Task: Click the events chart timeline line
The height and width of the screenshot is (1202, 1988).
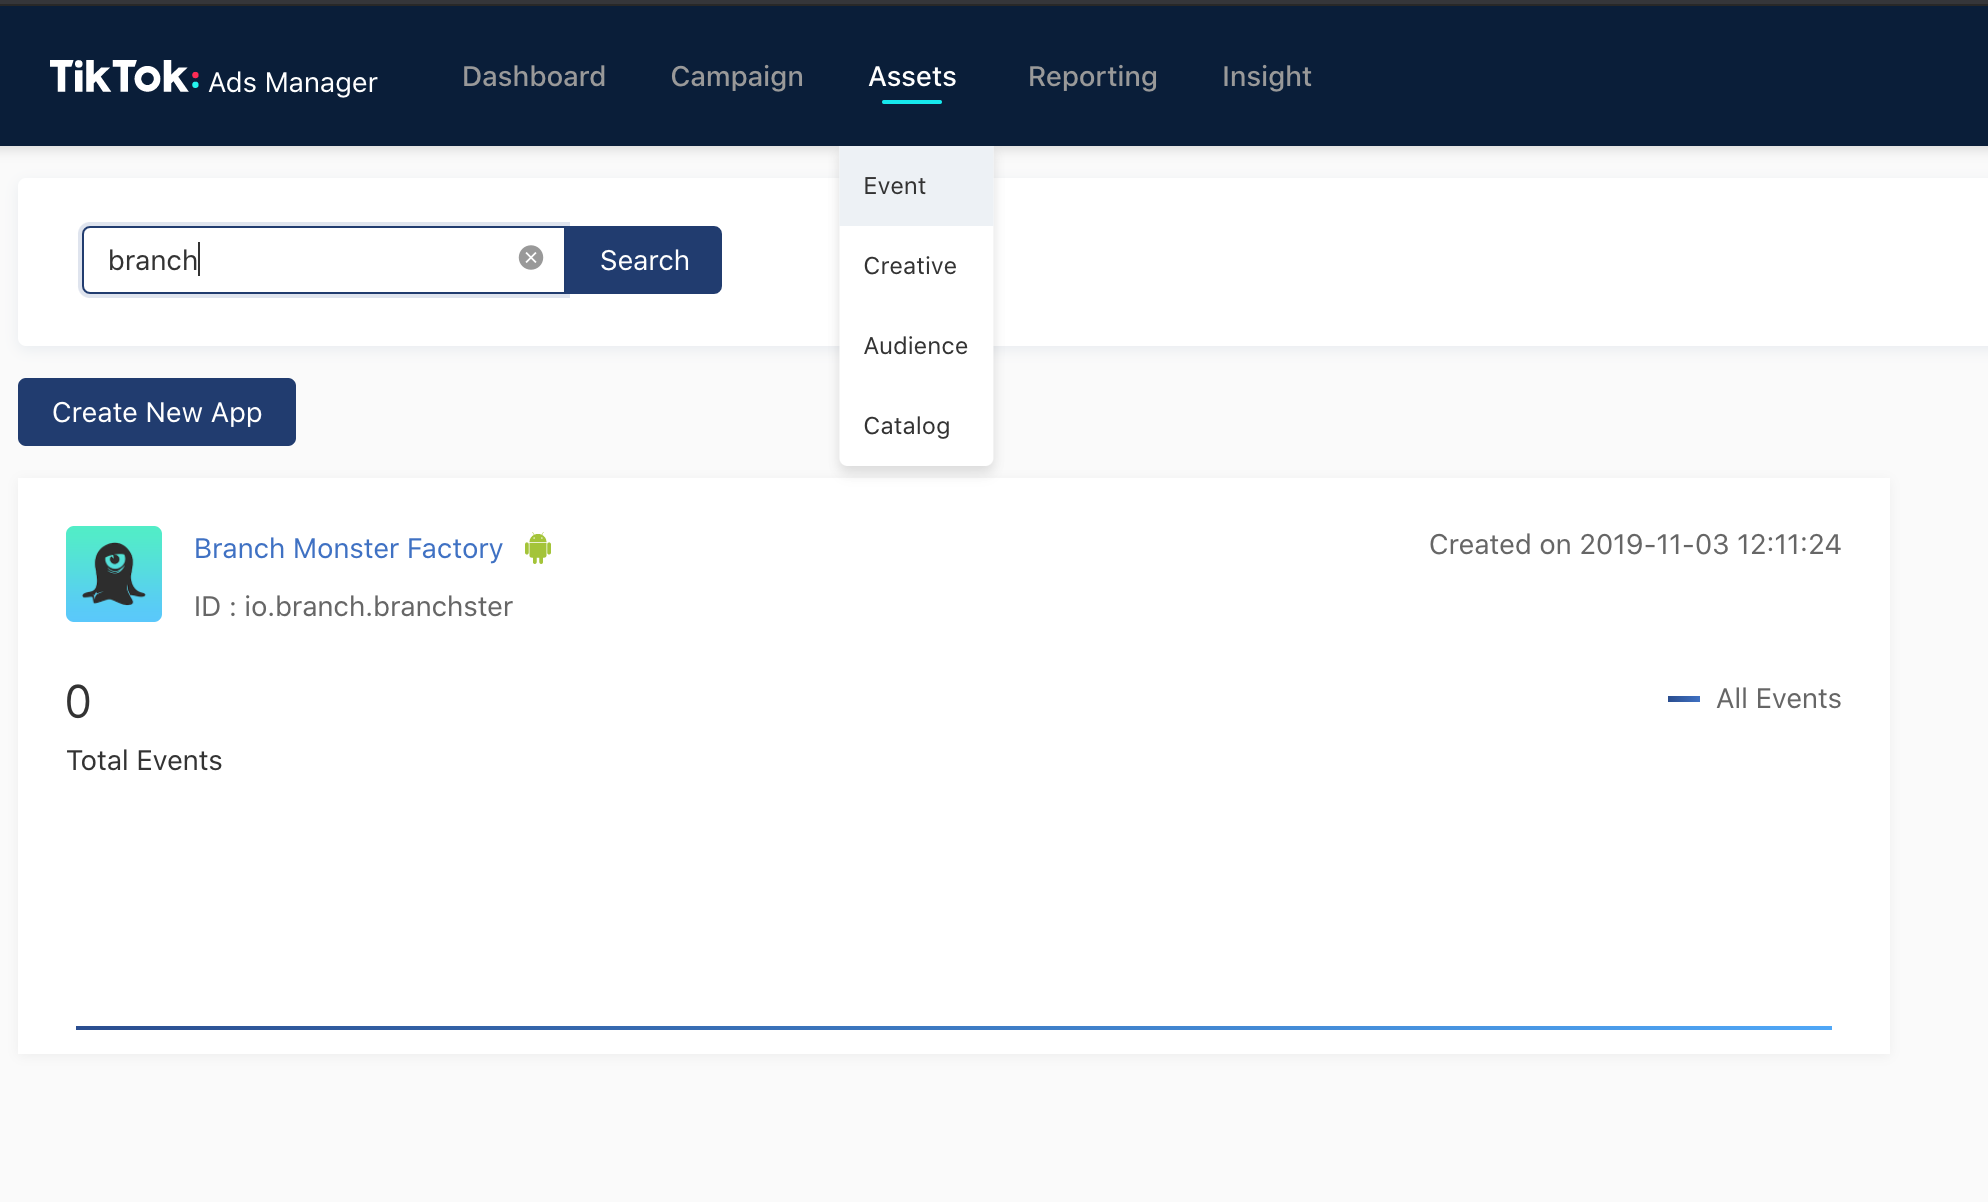Action: point(953,1027)
